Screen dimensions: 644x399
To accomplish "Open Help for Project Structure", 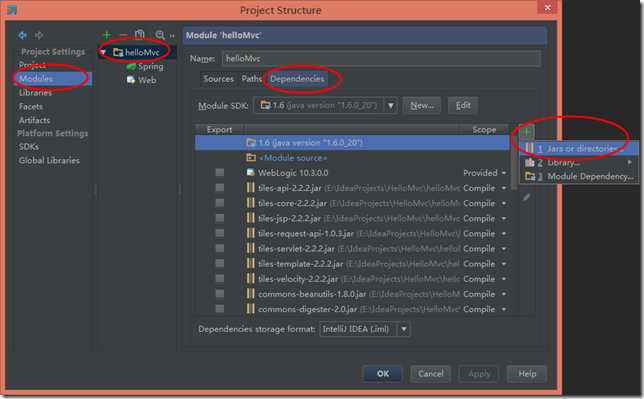I will point(527,374).
